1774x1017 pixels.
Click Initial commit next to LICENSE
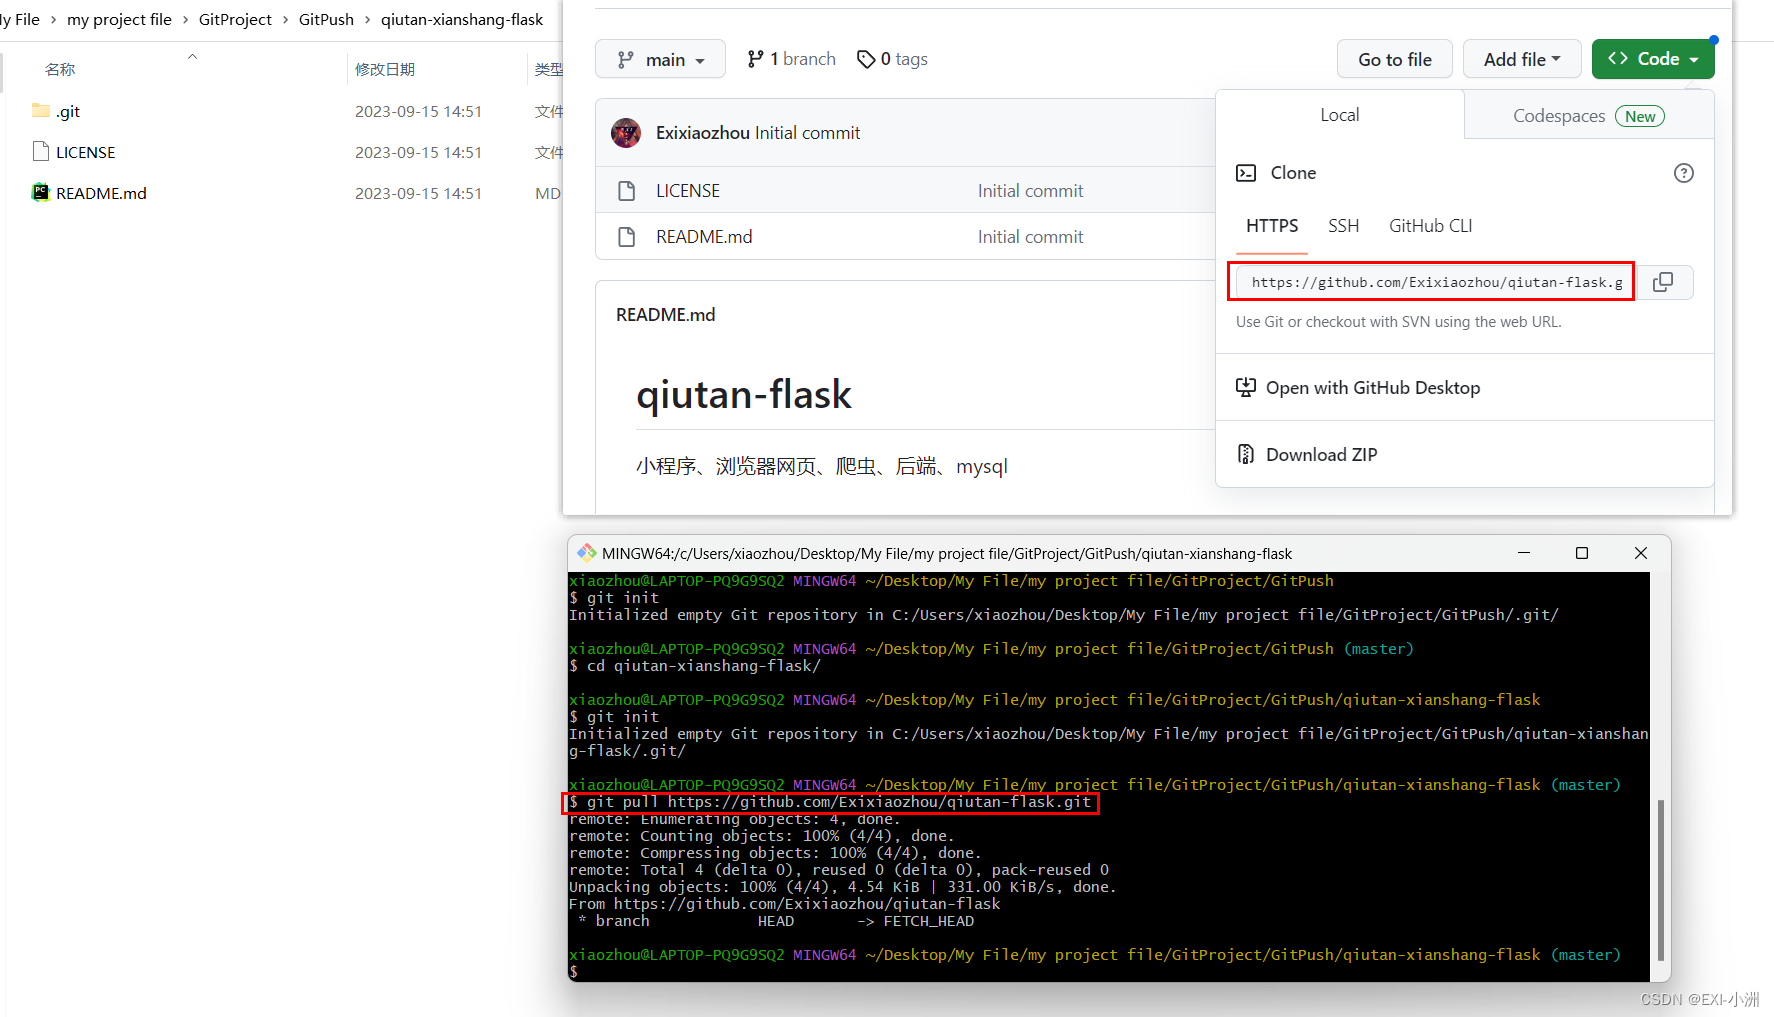[x=1030, y=191]
